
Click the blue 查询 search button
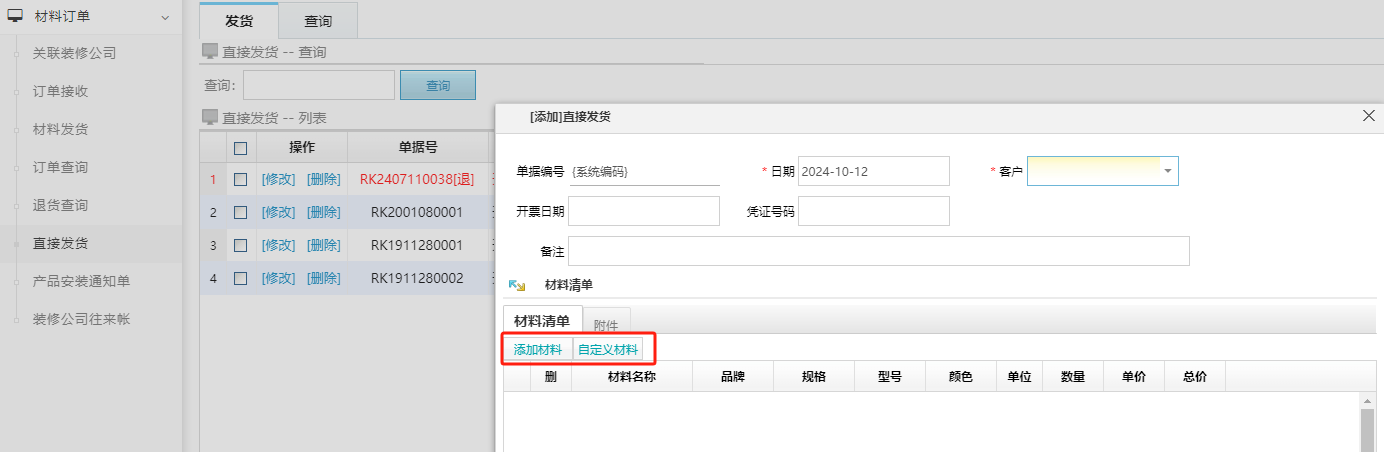(x=438, y=86)
